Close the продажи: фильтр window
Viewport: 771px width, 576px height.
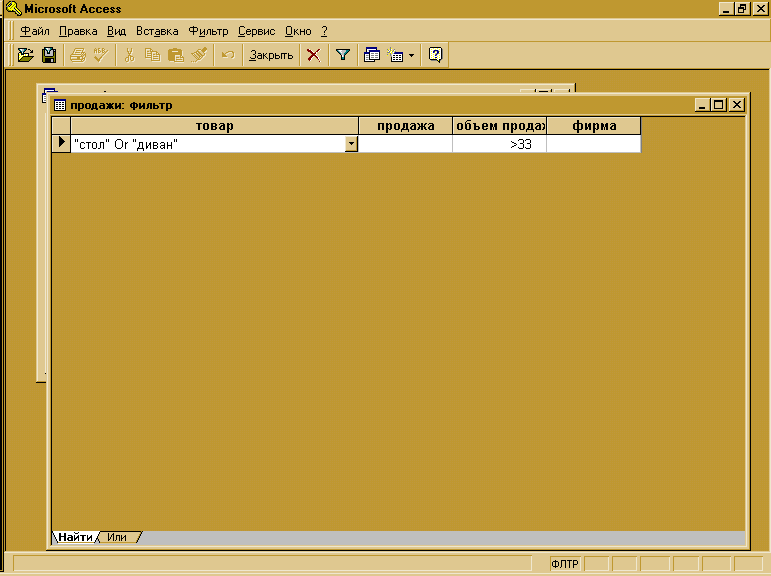(737, 105)
